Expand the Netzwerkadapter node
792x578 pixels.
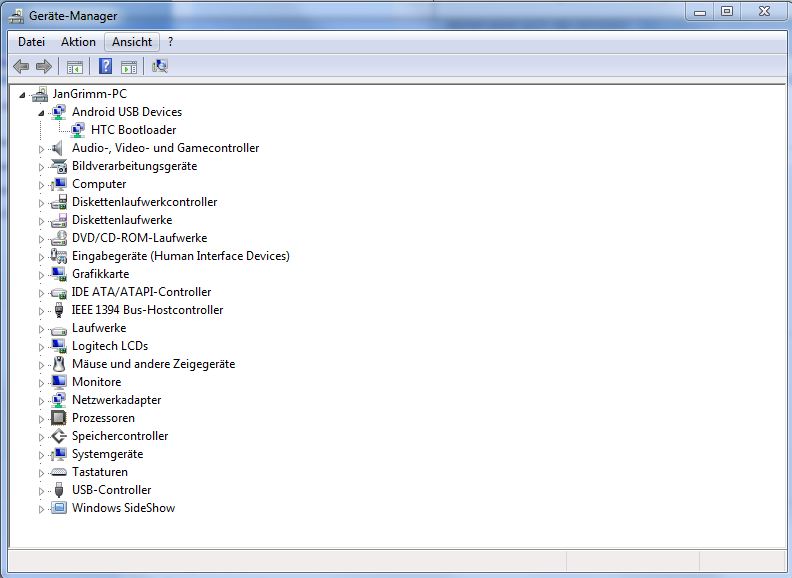41,401
